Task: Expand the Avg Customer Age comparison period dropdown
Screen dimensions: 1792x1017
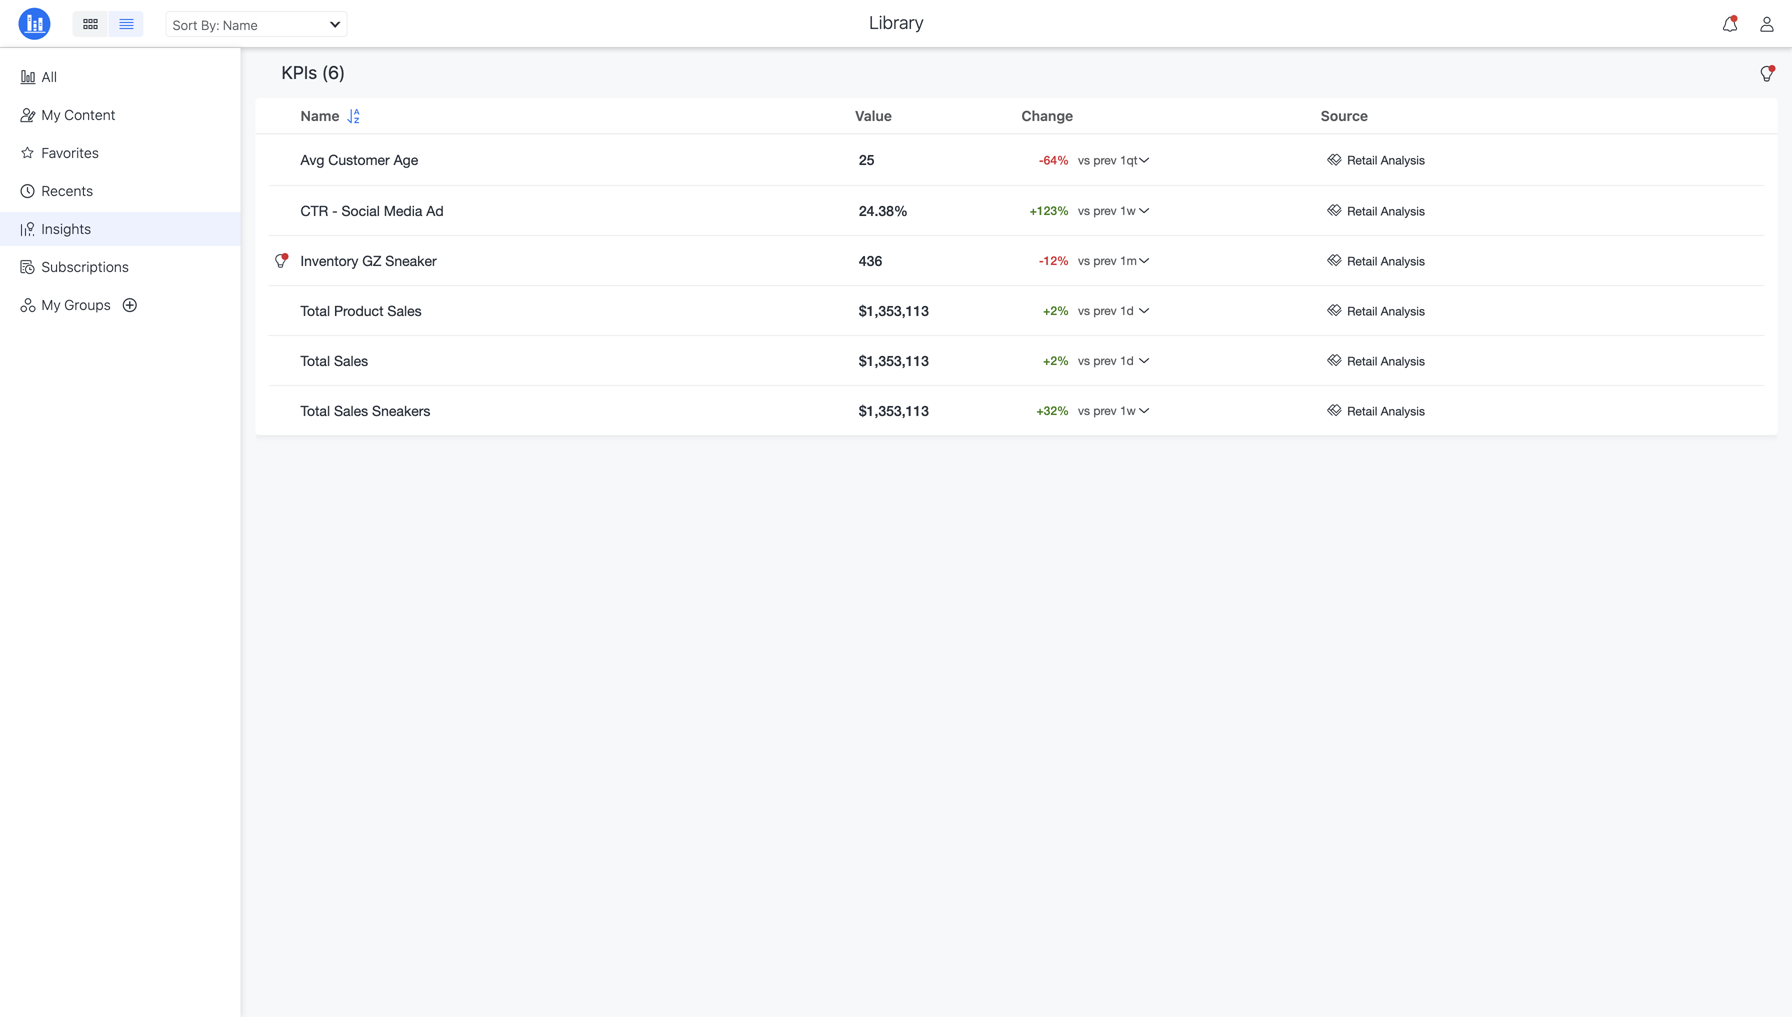Action: point(1143,161)
